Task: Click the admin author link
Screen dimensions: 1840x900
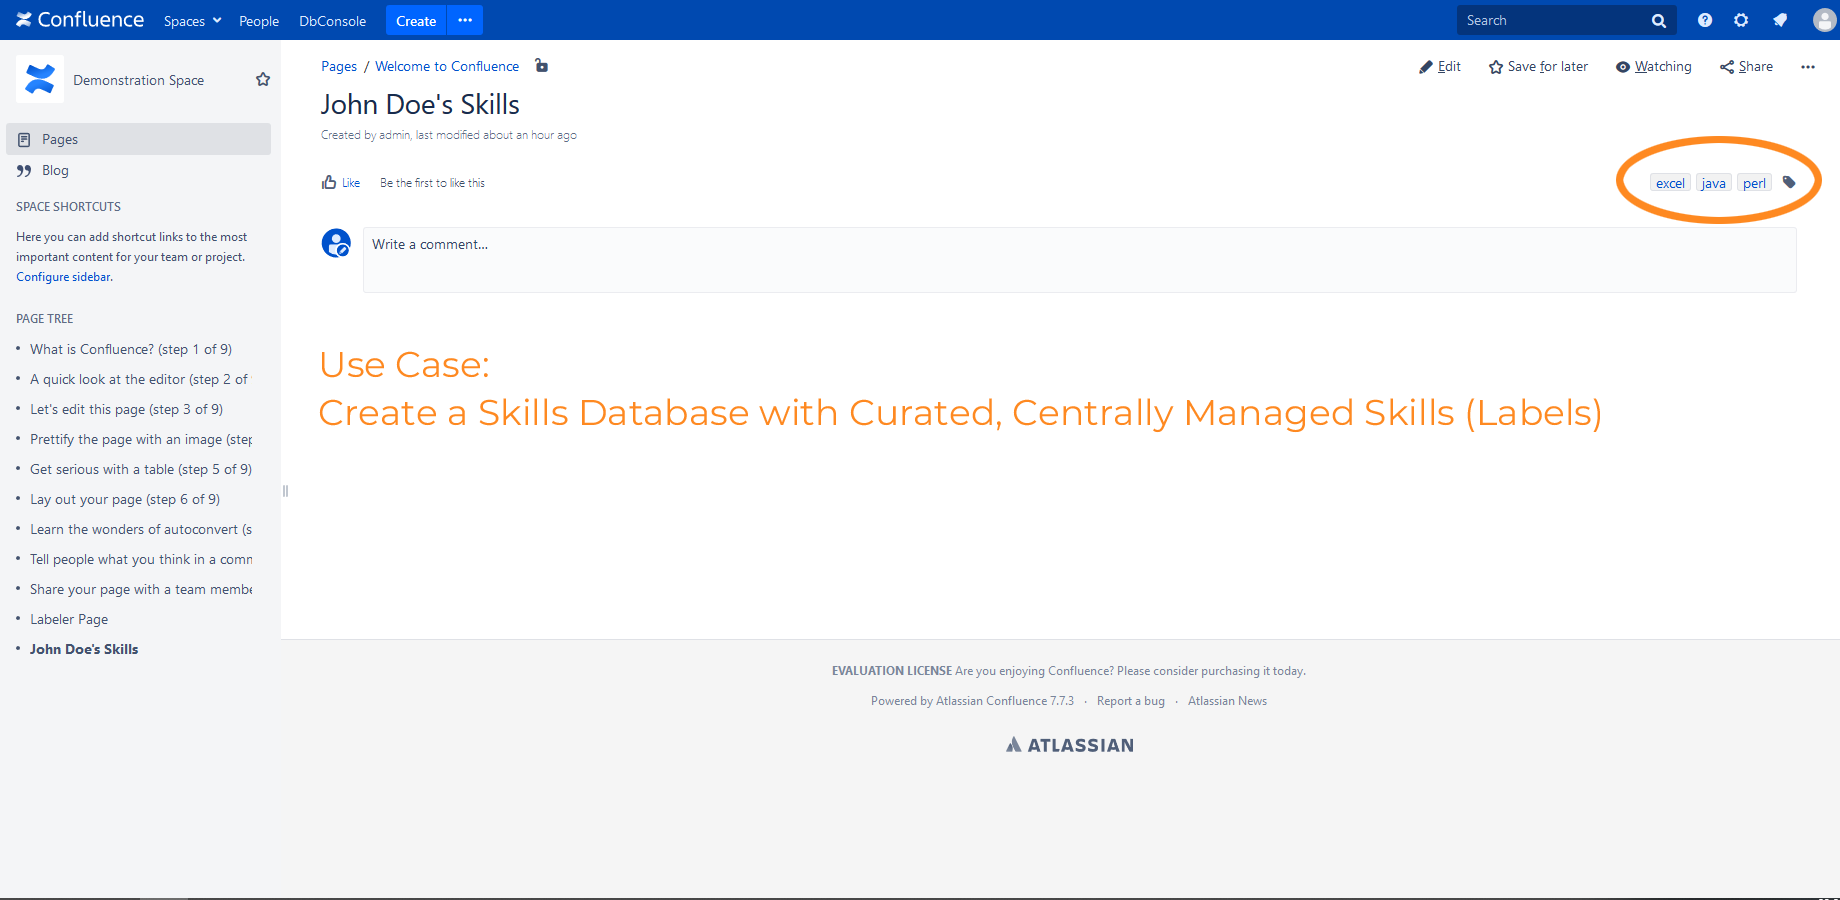Action: tap(394, 135)
